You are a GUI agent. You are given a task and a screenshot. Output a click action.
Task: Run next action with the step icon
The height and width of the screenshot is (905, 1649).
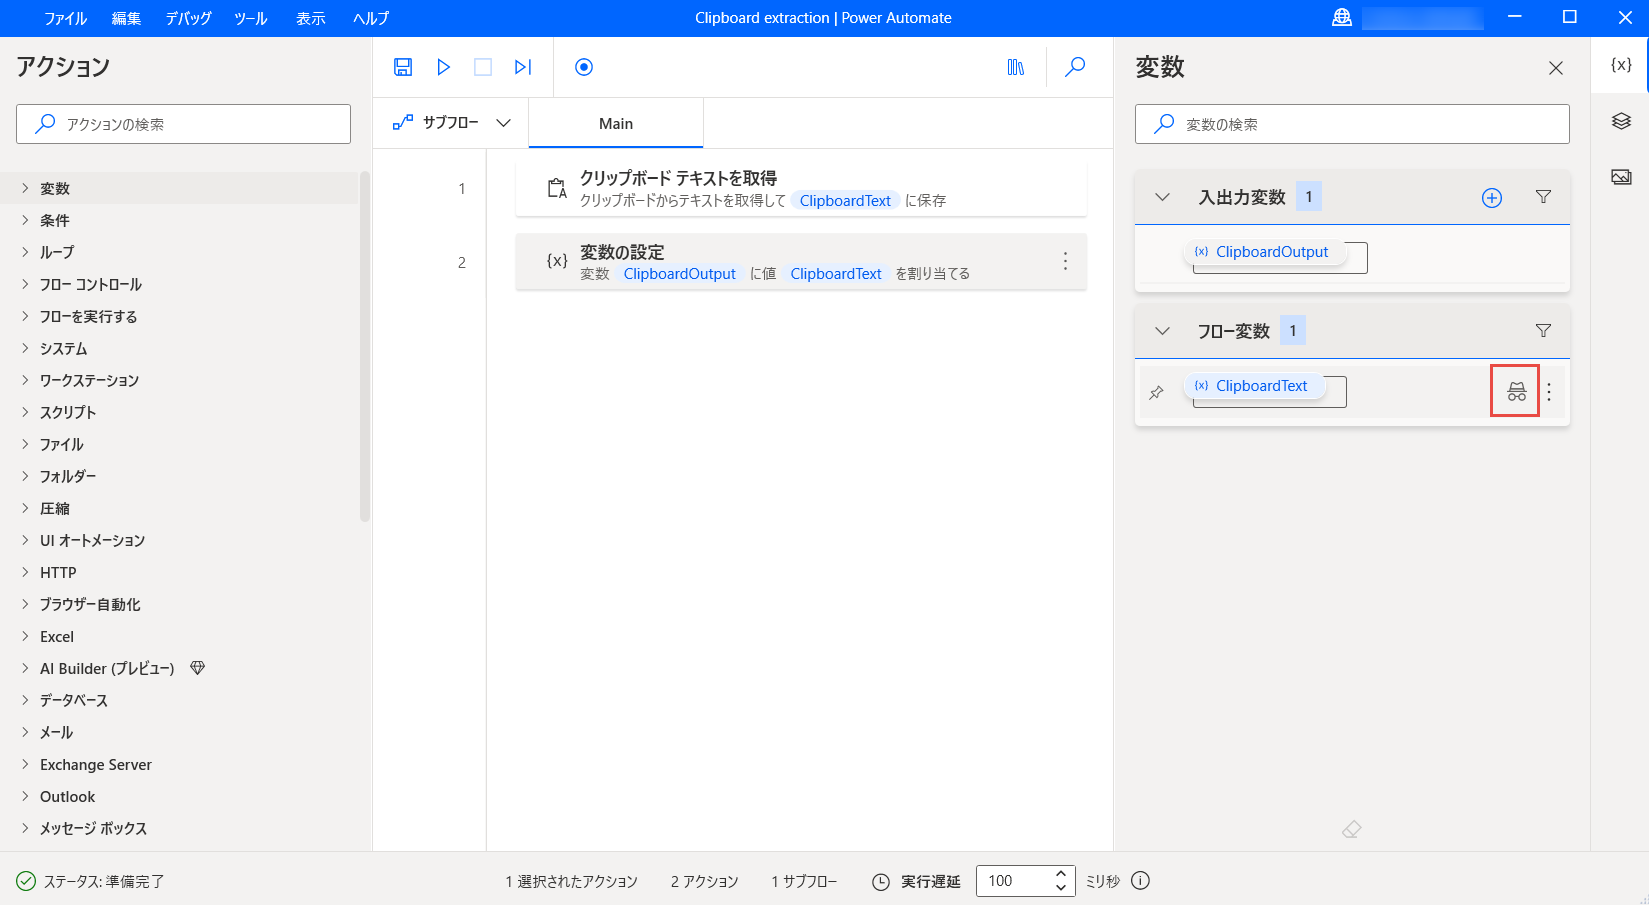point(523,67)
